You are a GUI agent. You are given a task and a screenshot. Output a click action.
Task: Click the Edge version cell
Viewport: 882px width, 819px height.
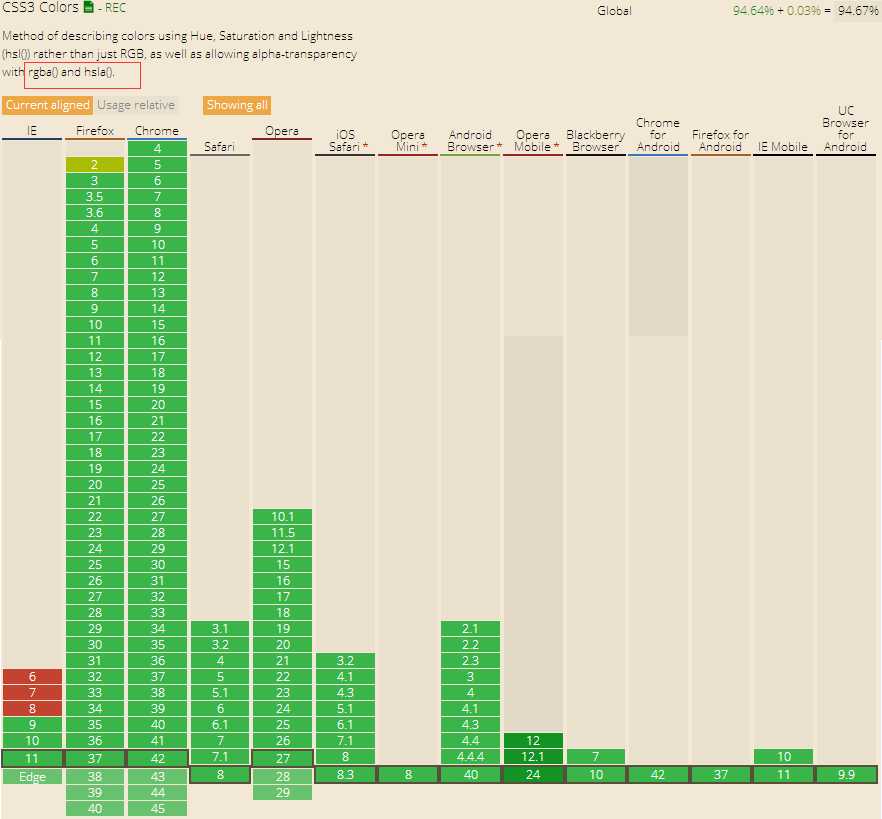(32, 777)
